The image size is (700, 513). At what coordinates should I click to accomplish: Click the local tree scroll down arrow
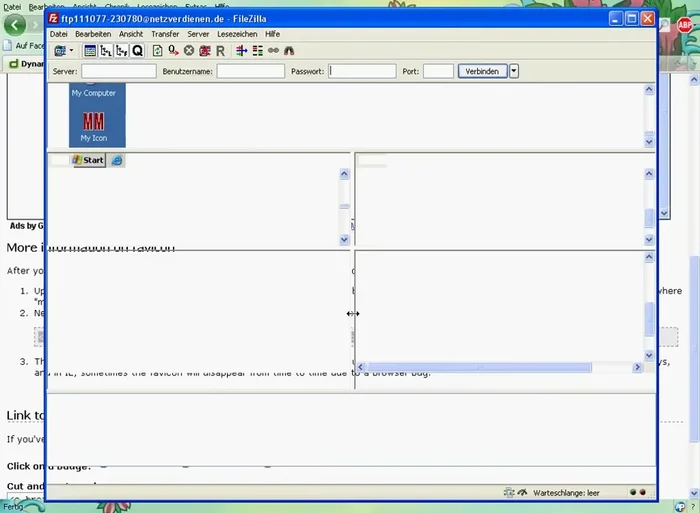pyautogui.click(x=344, y=240)
